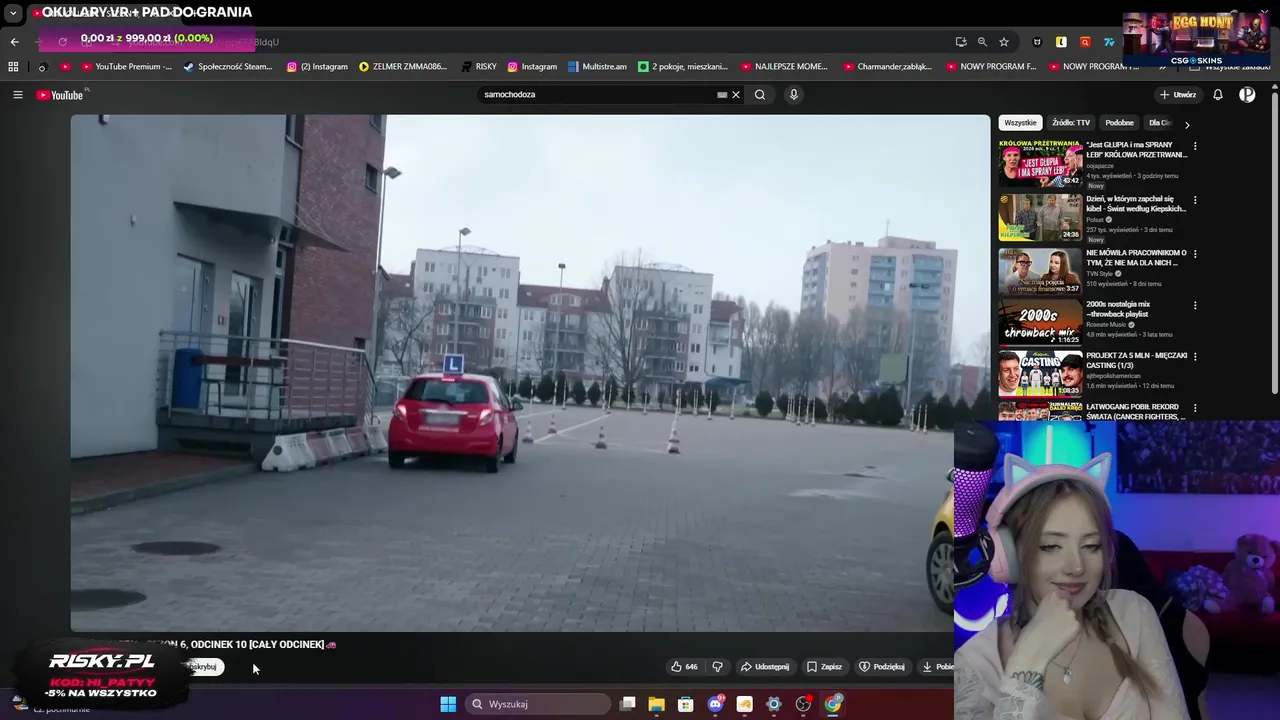
Task: Click the Podziękuj thanks button
Action: [882, 667]
